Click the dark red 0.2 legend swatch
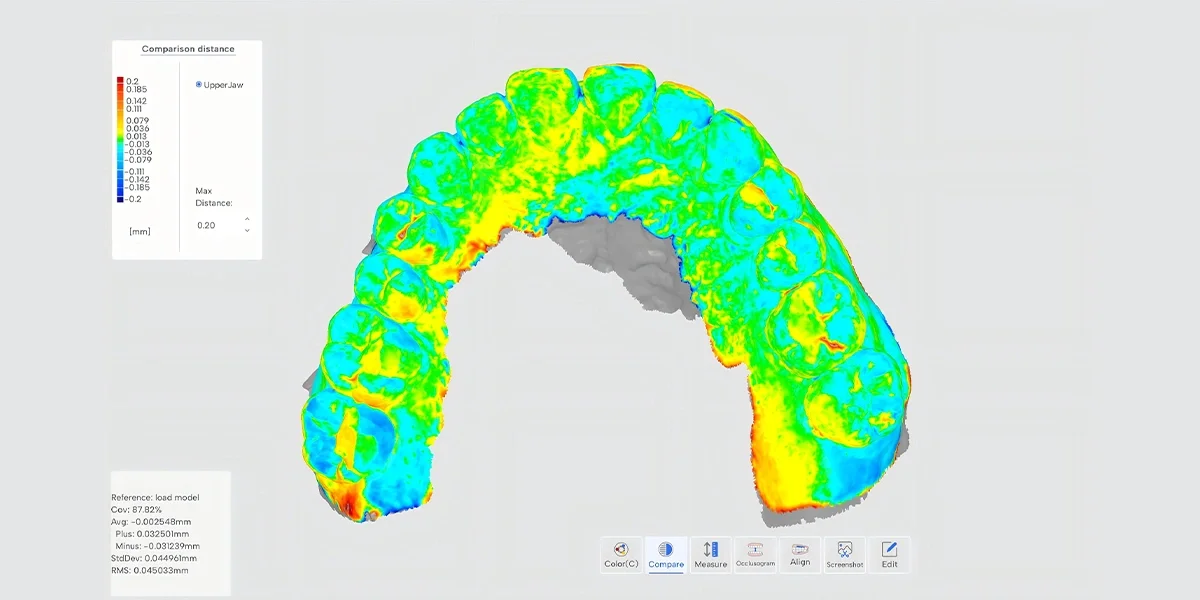 pyautogui.click(x=120, y=81)
